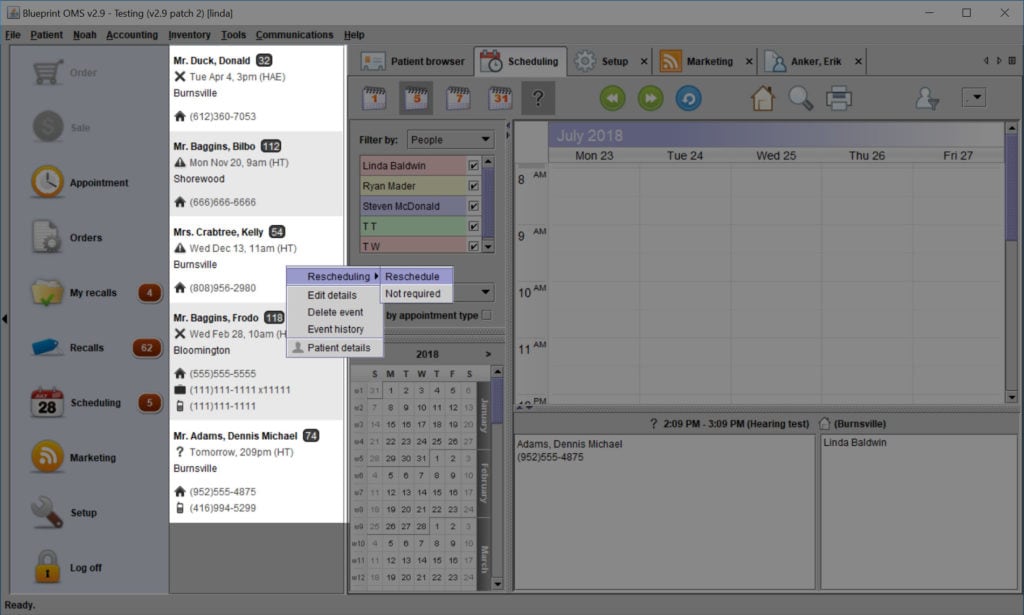Go to next year arrow beside 2018
1024x615 pixels.
(488, 354)
